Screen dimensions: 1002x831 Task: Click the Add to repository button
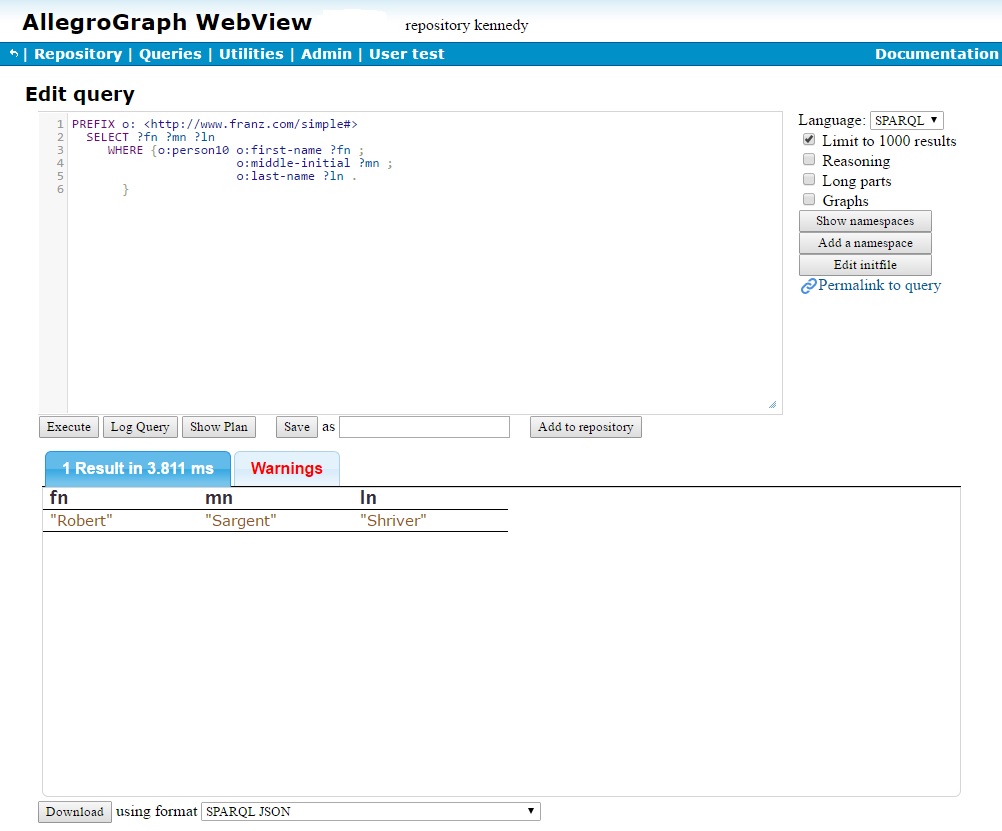[586, 427]
